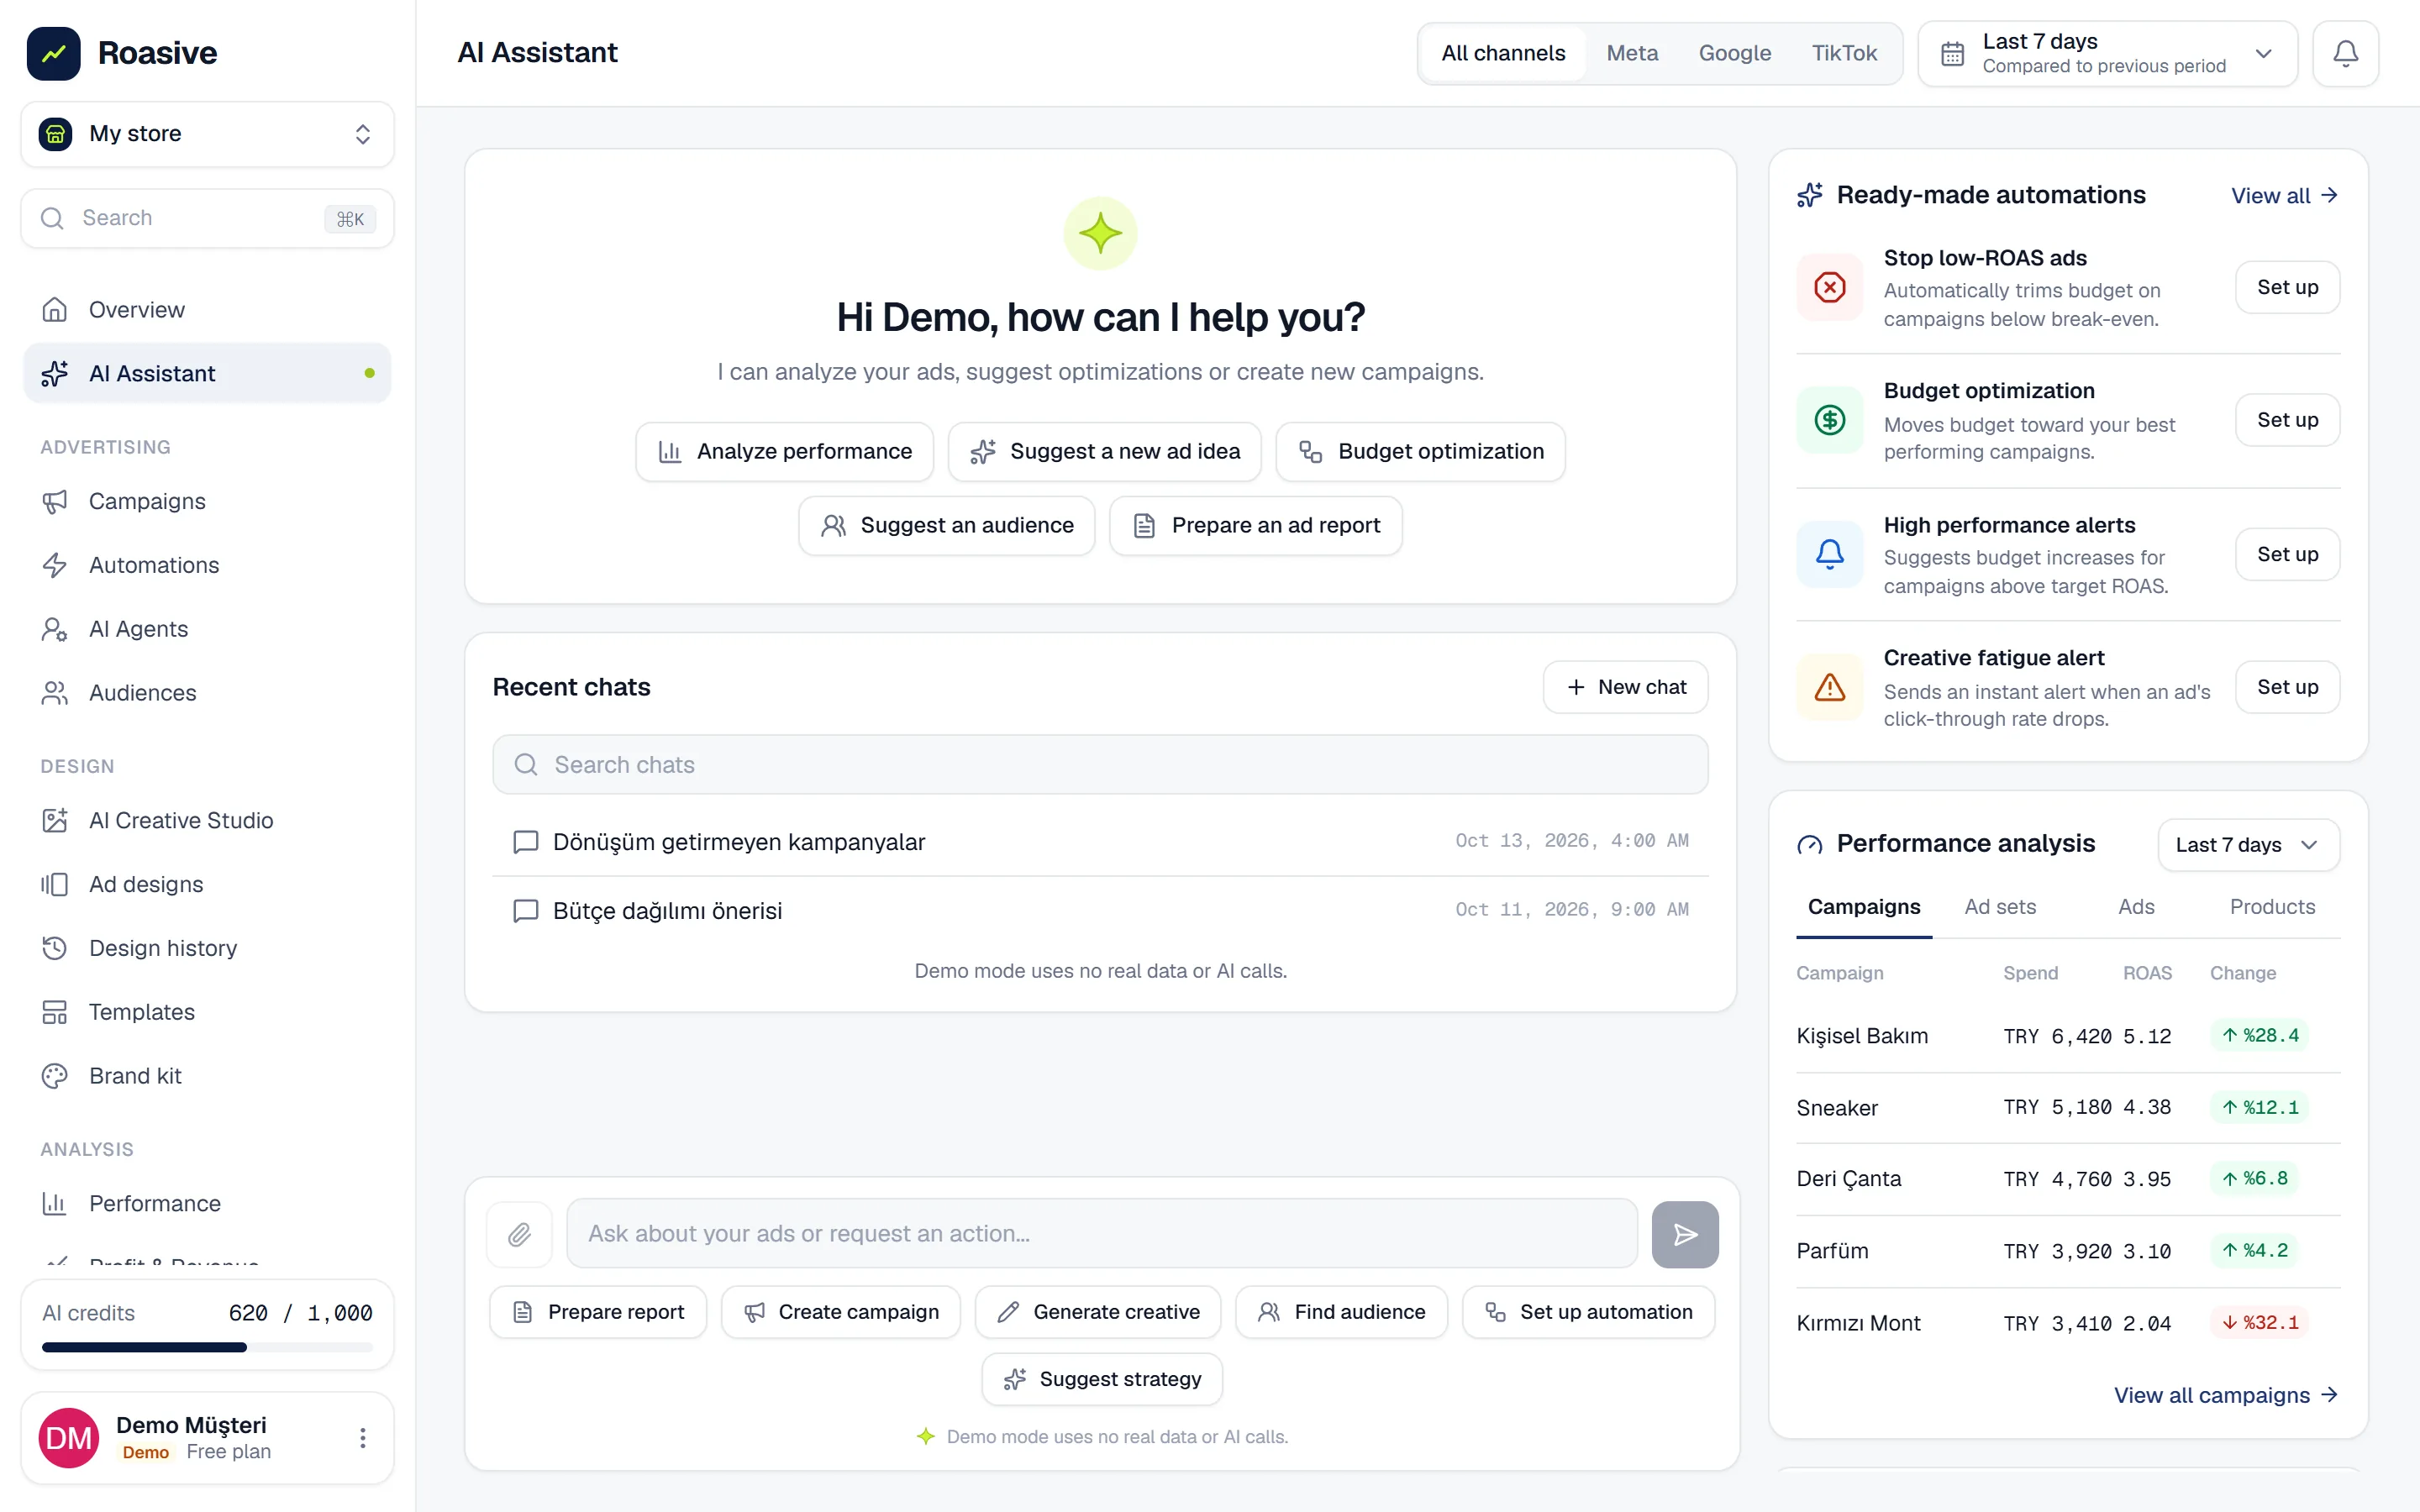Click the Search chats field
This screenshot has width=2420, height=1512.
point(1100,765)
